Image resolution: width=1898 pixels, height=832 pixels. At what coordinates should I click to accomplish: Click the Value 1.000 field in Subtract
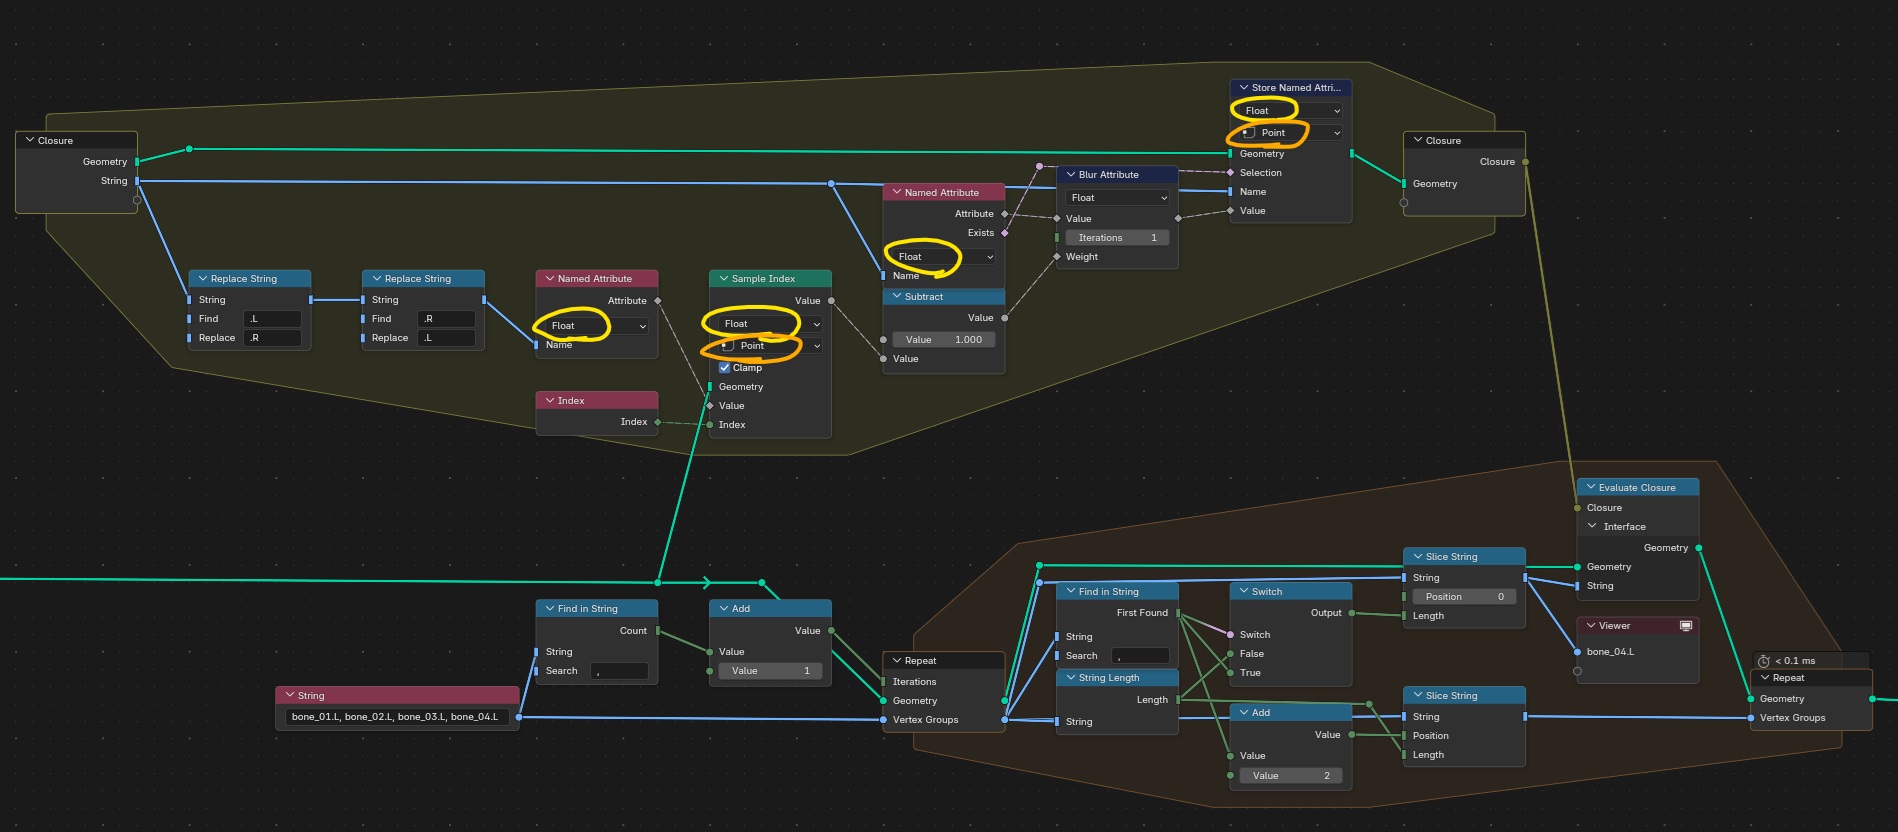943,340
